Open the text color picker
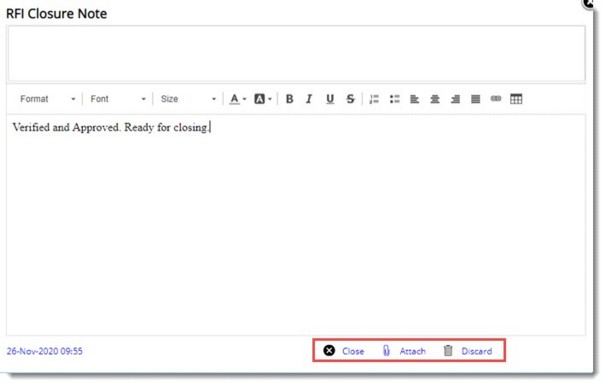606x386 pixels. pos(238,99)
